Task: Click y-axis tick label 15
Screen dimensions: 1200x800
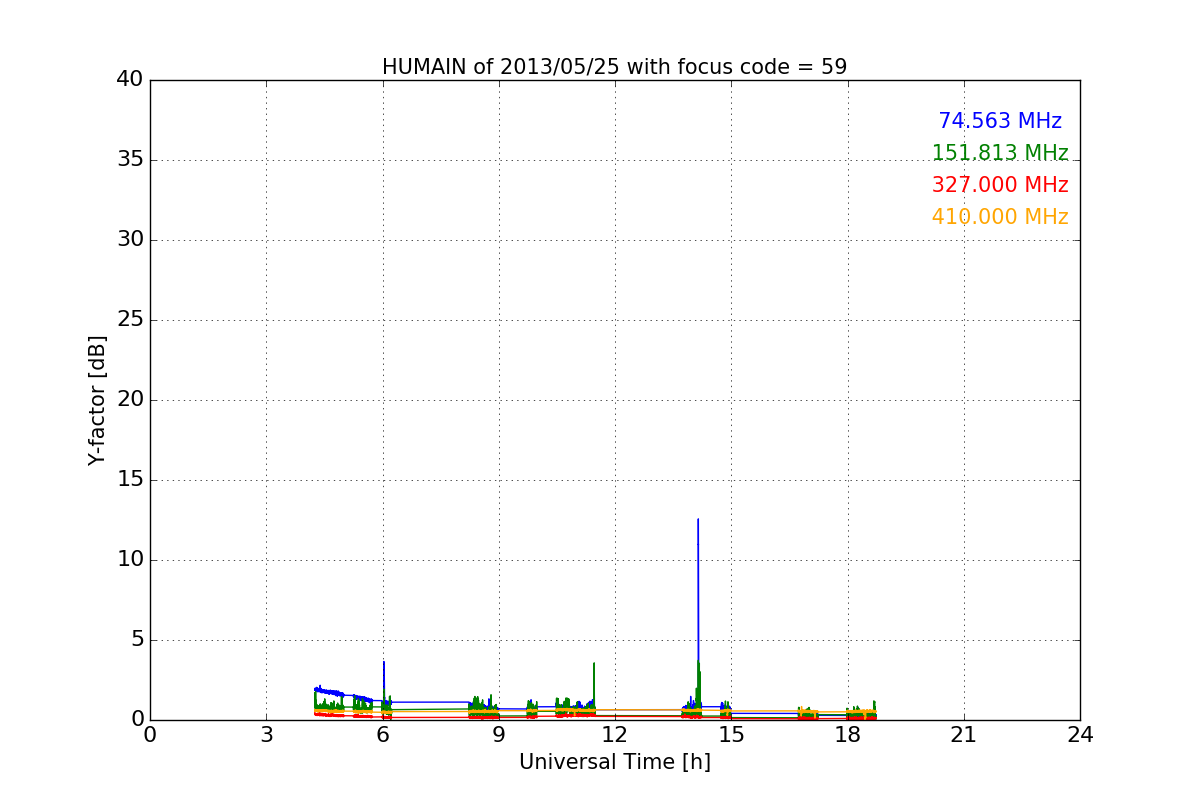Action: coord(130,479)
